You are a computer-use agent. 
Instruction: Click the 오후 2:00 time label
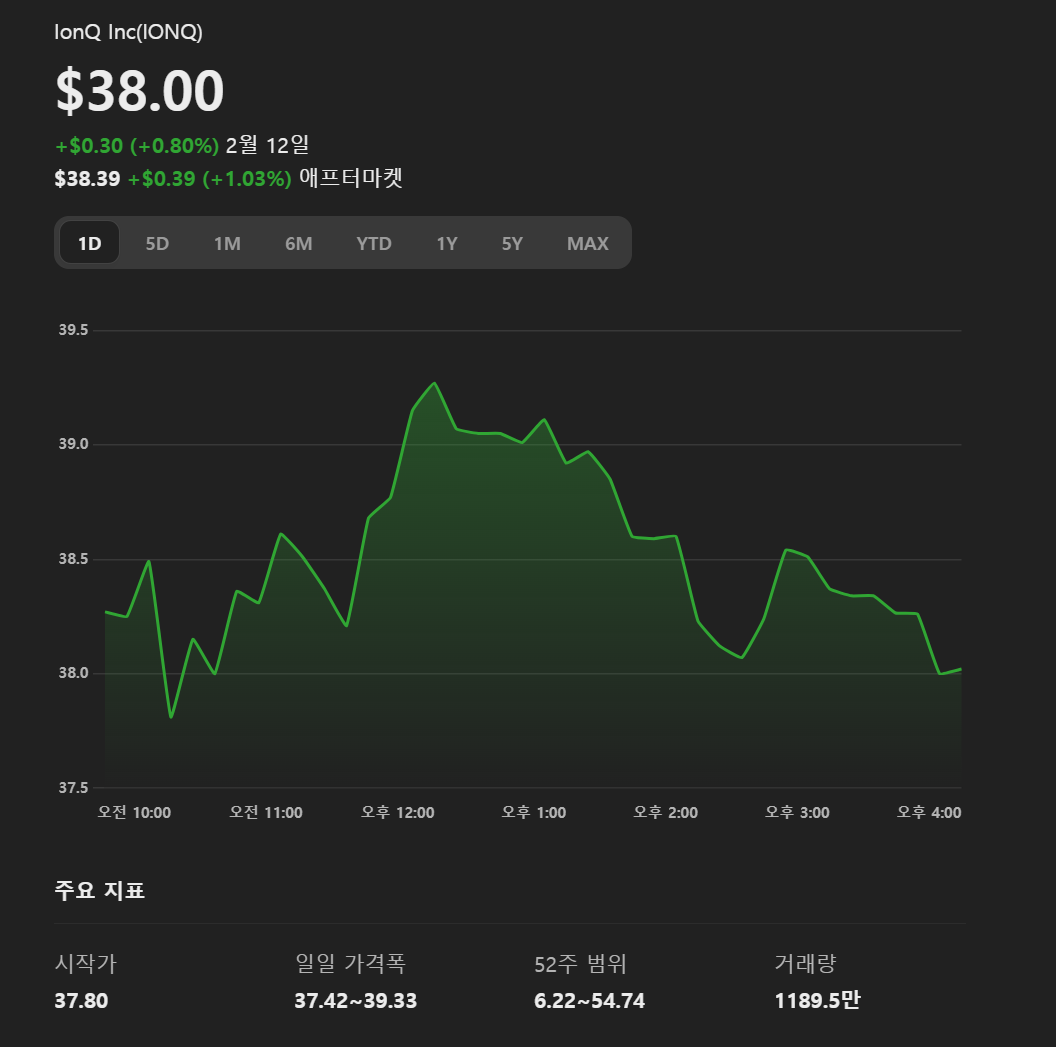665,813
